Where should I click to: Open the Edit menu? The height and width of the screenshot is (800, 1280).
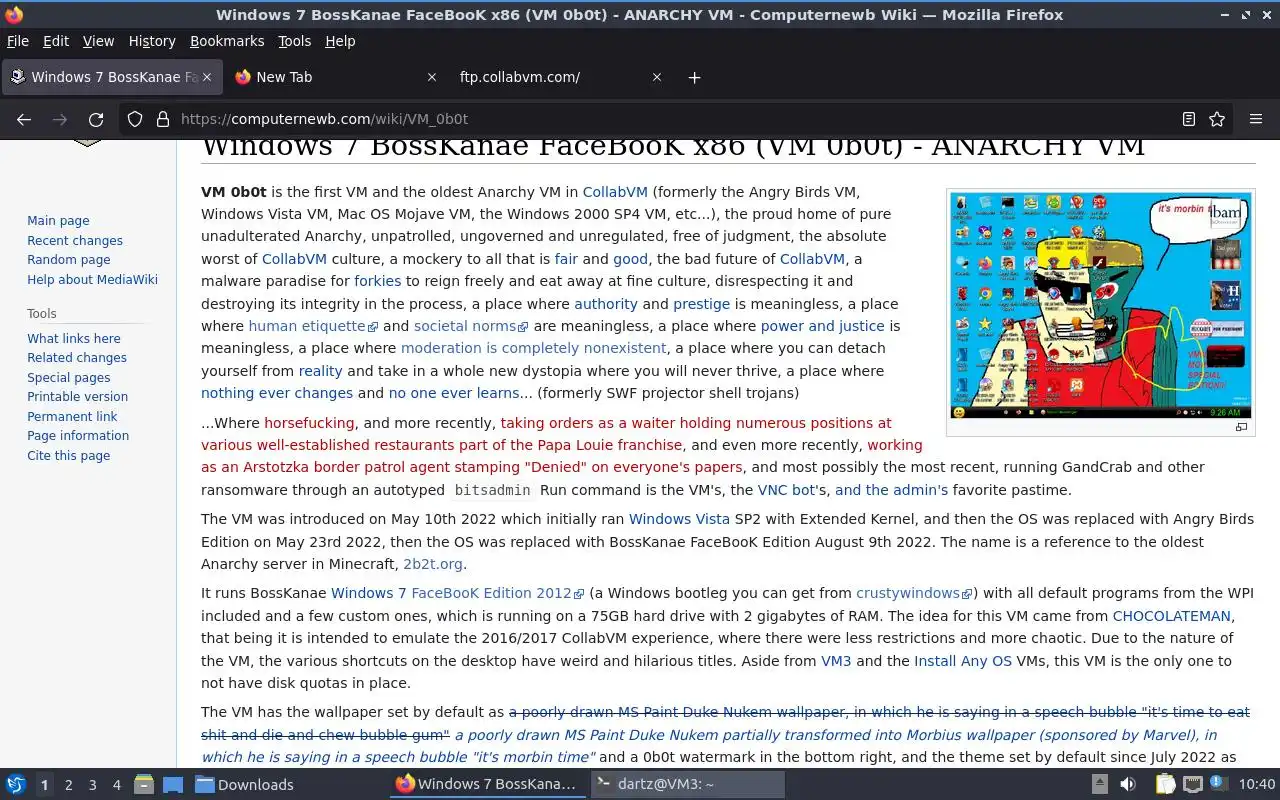(x=56, y=41)
